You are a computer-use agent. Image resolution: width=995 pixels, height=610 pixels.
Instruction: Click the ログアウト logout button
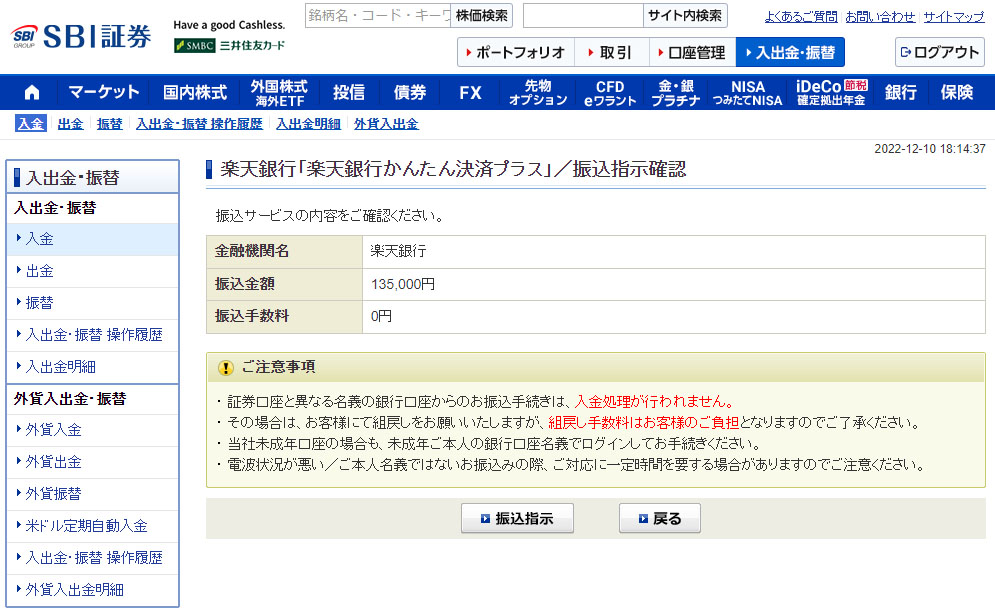click(x=939, y=52)
